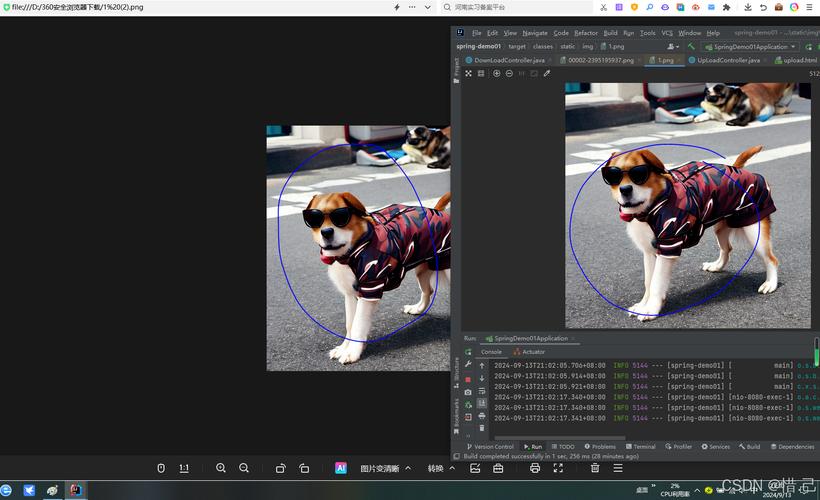Toggle soft-wrap in console
Screen dimensions: 820x500
click(x=482, y=391)
